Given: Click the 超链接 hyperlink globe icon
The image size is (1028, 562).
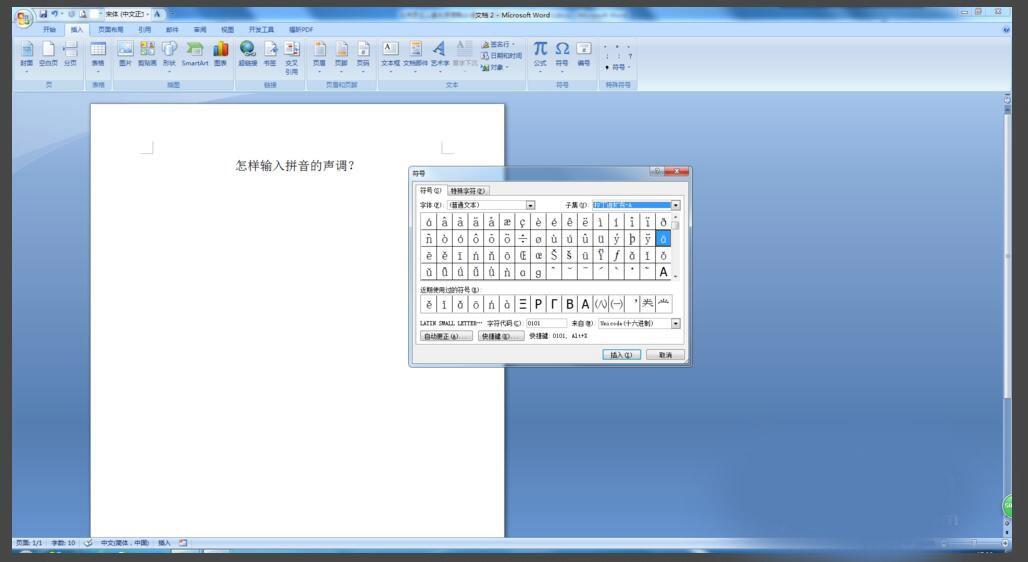Looking at the screenshot, I should point(247,51).
